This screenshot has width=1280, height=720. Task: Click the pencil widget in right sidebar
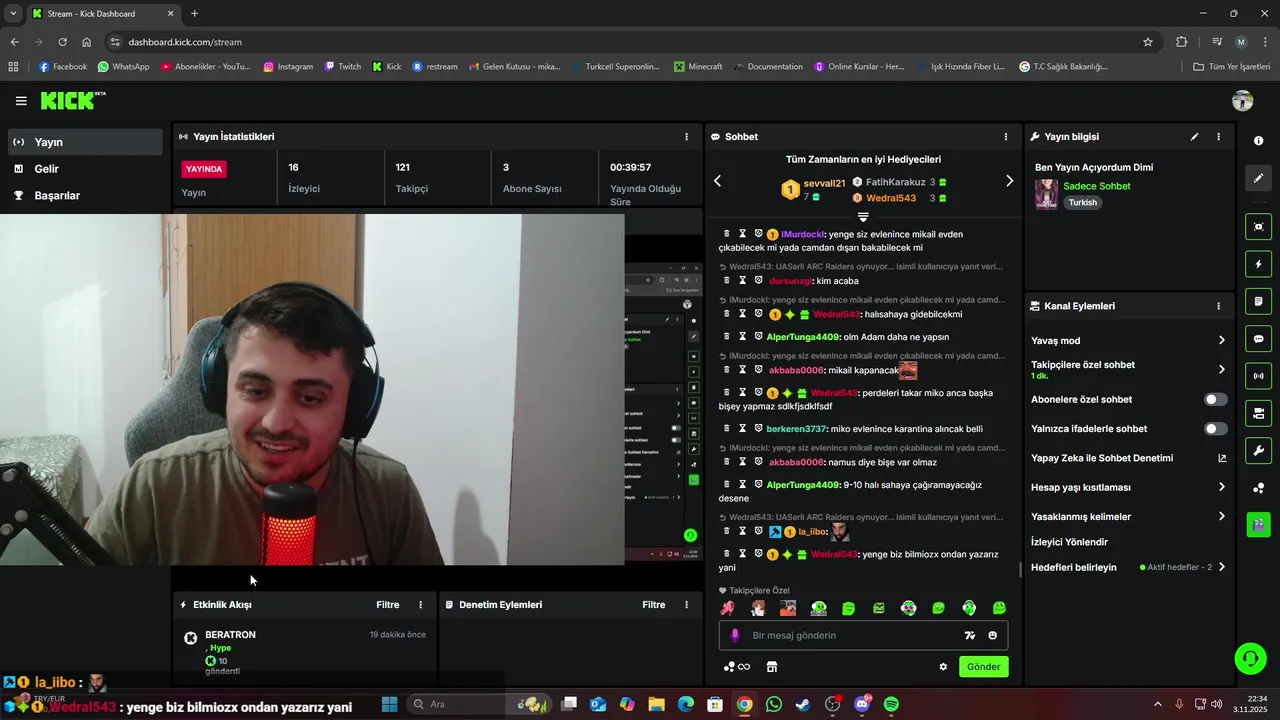(1258, 178)
